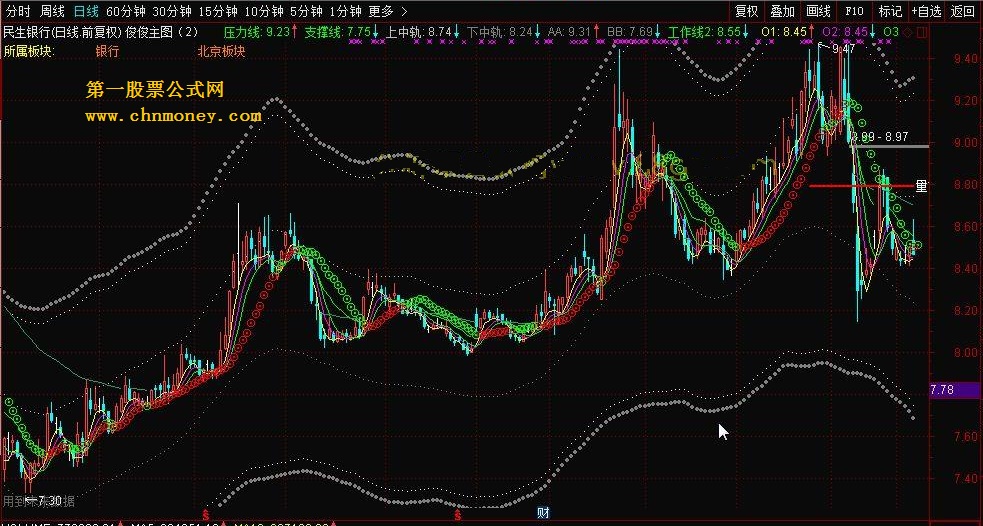Screen dimensions: 983x526
Task: Click the 北京板块 sector link
Action: tap(221, 51)
